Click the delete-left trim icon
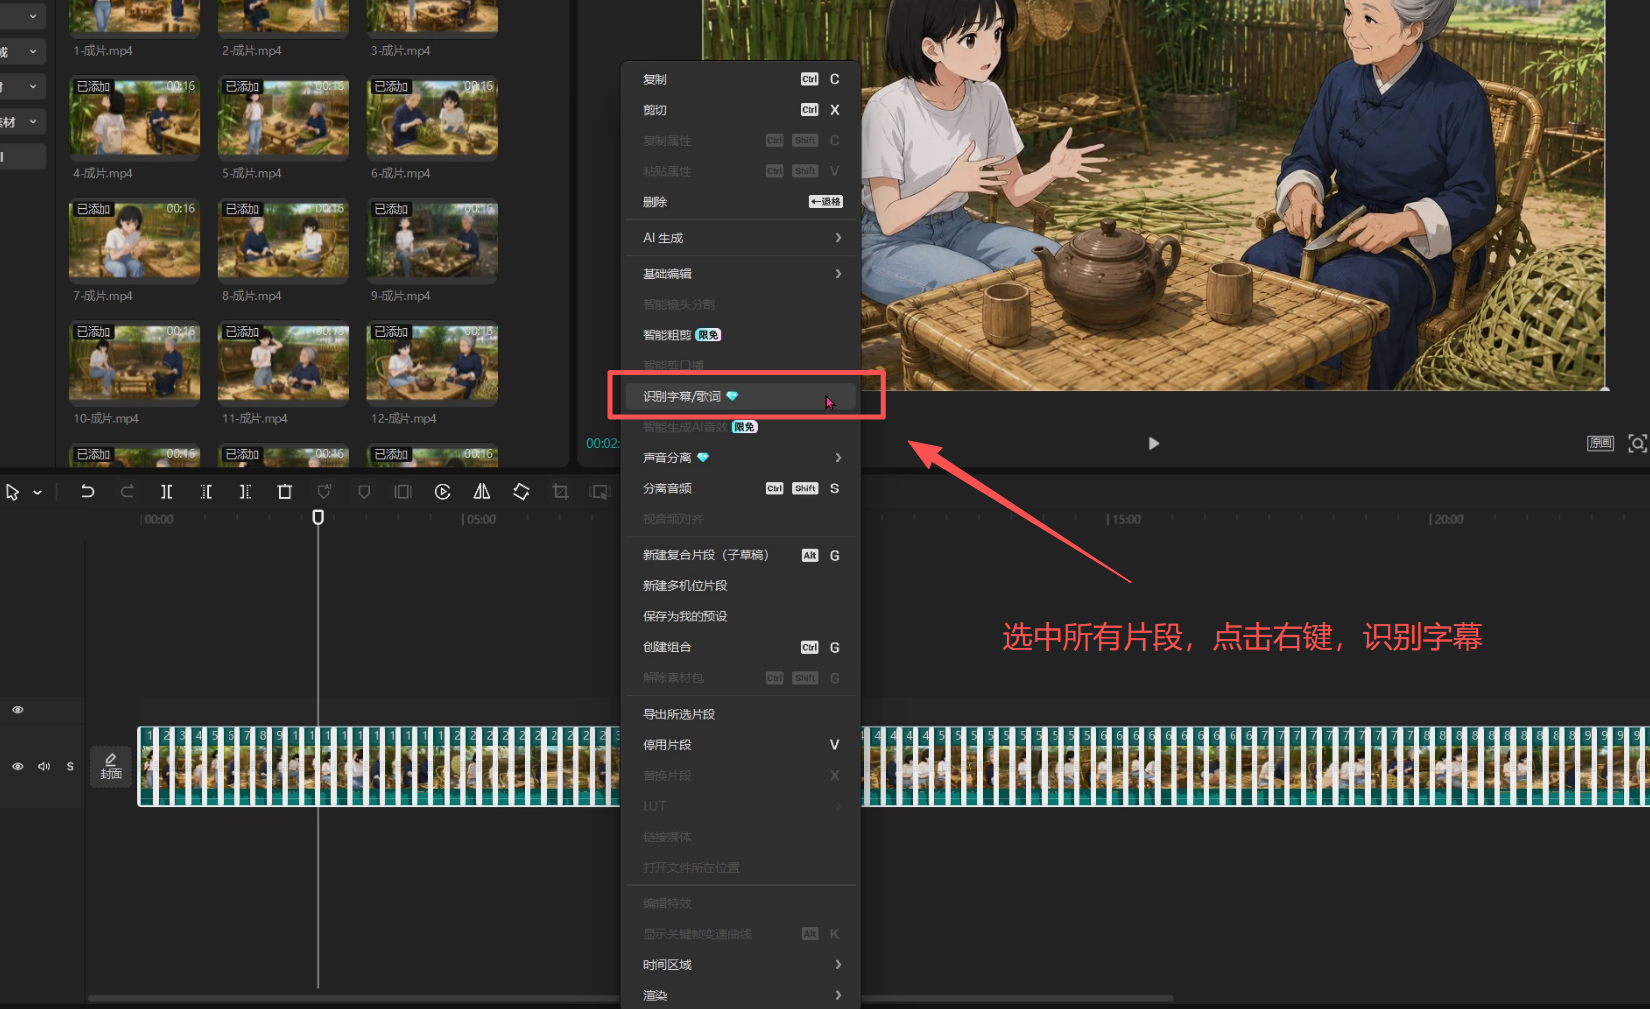 pos(206,492)
